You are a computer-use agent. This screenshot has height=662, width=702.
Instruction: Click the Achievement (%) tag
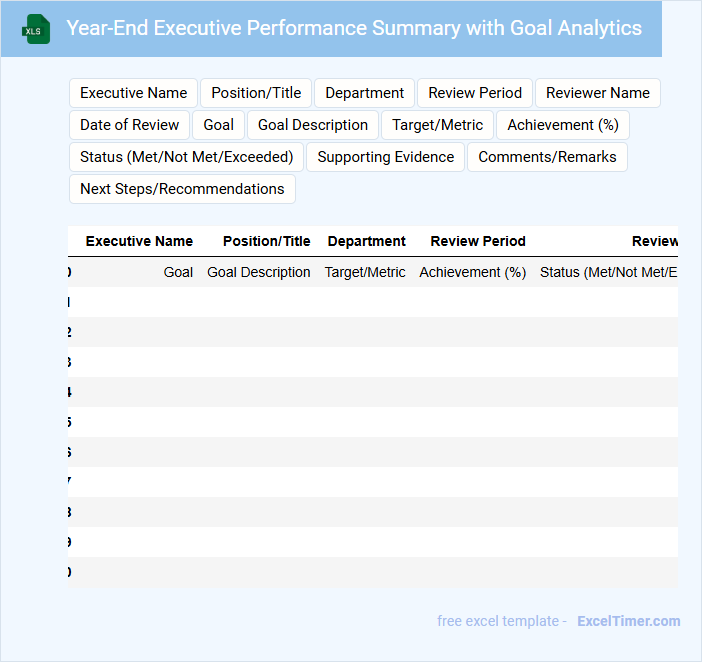pyautogui.click(x=563, y=125)
